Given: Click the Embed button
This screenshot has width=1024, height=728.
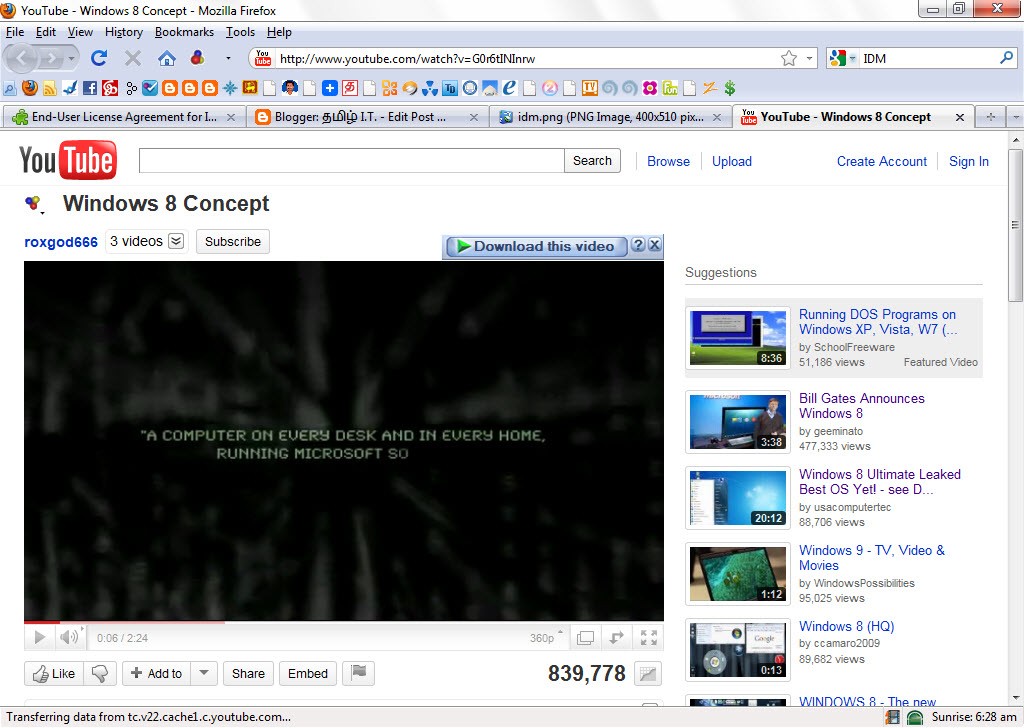Looking at the screenshot, I should pyautogui.click(x=308, y=674).
